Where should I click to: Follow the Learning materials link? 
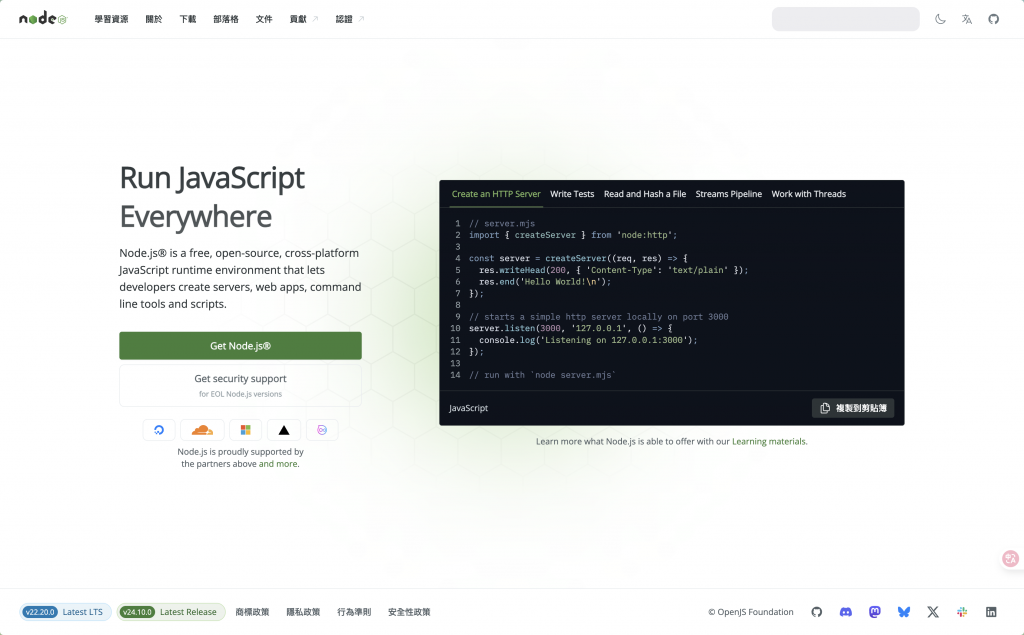(769, 442)
